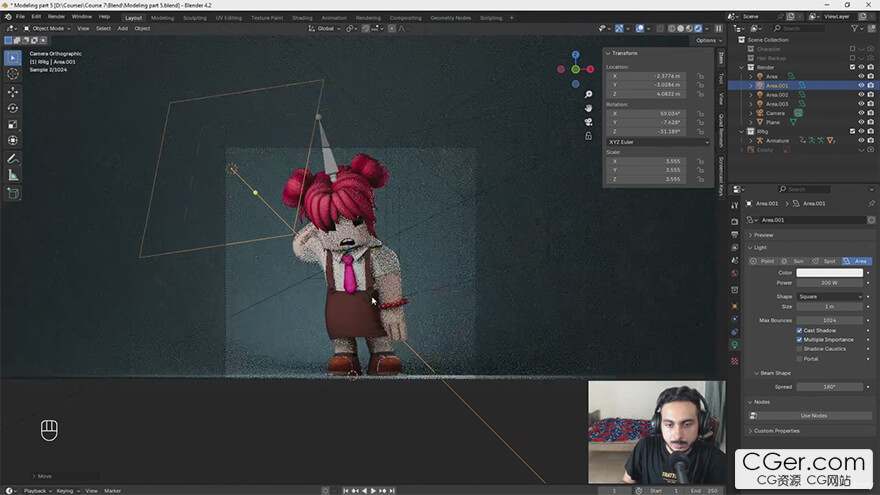Screen dimensions: 880x495
Task: Open the Scene properties tab icon
Action: coord(735,260)
